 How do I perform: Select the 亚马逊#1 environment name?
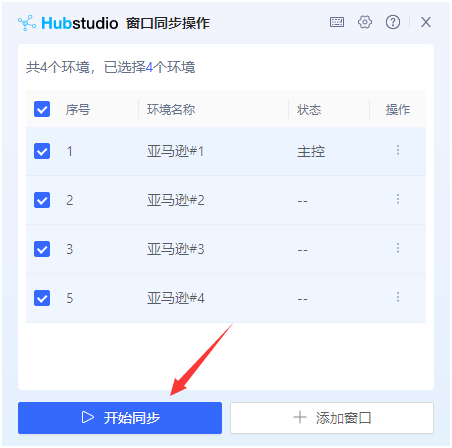(x=175, y=151)
